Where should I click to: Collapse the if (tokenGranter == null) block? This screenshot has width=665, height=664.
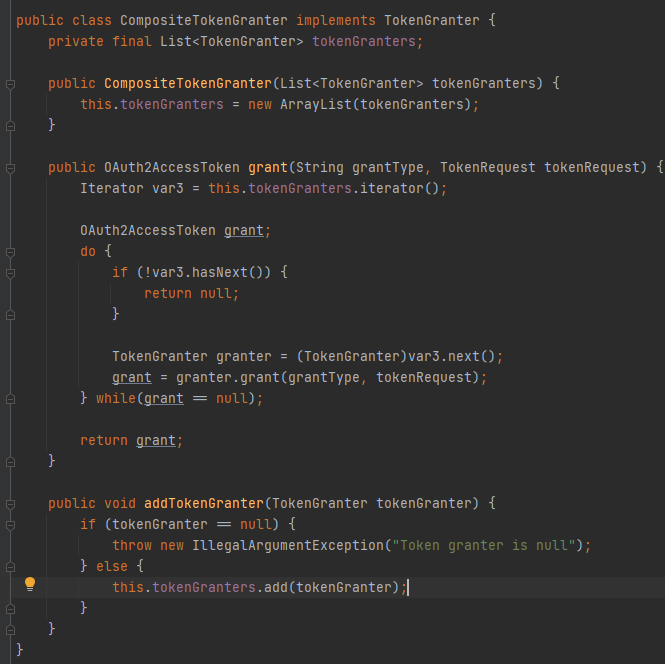coord(11,525)
